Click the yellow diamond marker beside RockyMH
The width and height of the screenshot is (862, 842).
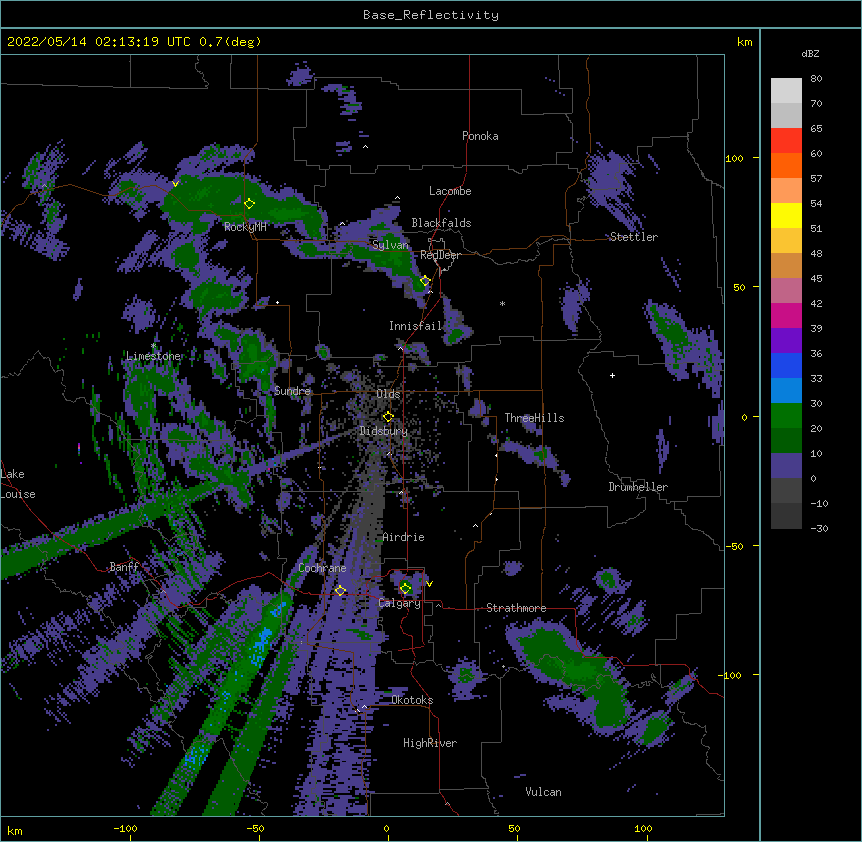pos(250,204)
